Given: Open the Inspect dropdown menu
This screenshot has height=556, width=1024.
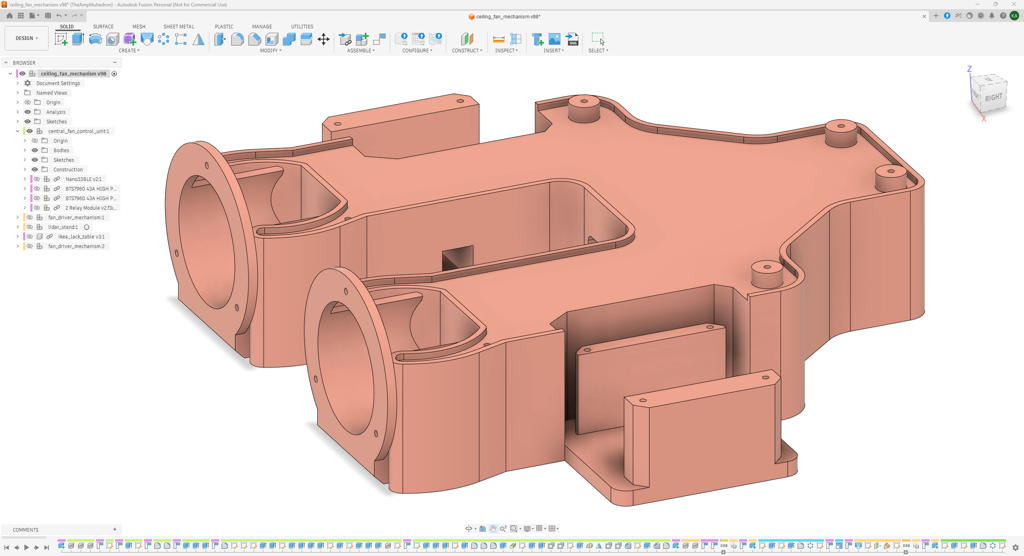Looking at the screenshot, I should pyautogui.click(x=506, y=50).
